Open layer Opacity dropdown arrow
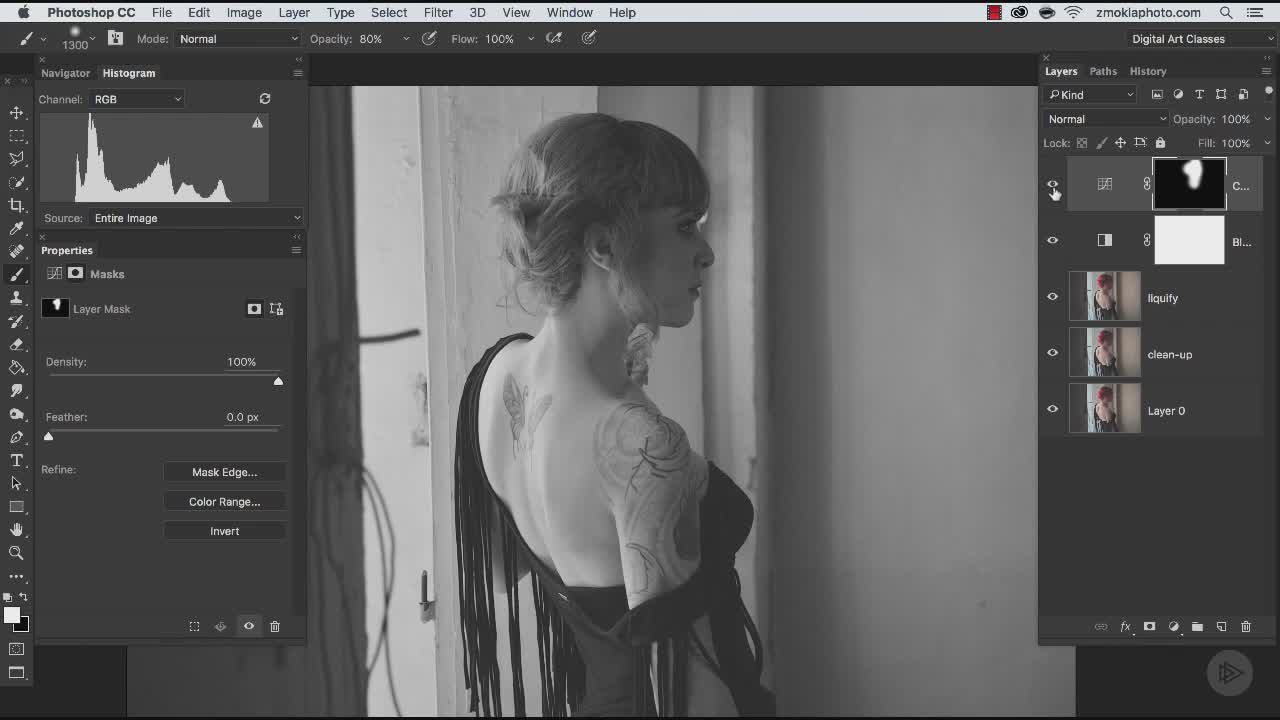Screen dimensions: 1280x720 click(1267, 119)
